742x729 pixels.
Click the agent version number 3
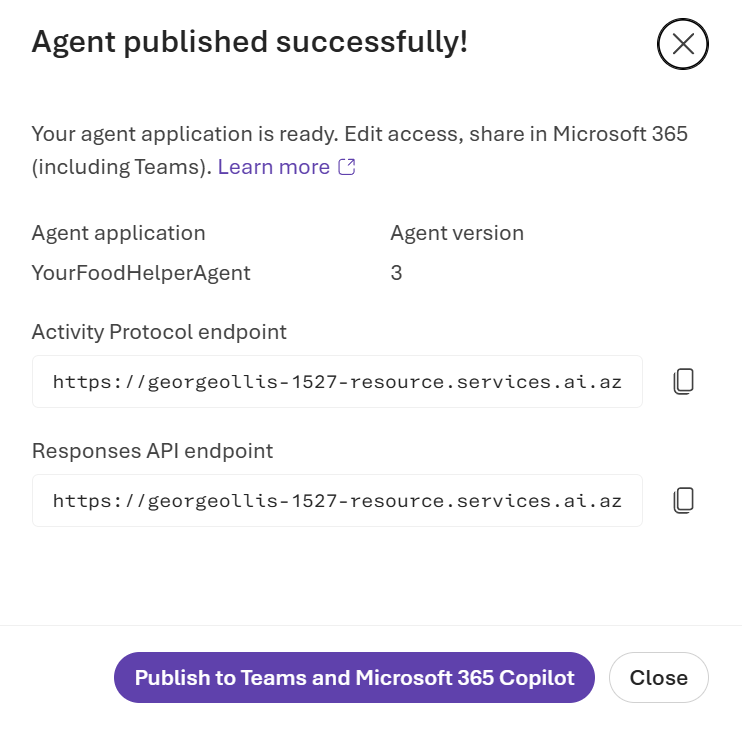[396, 272]
